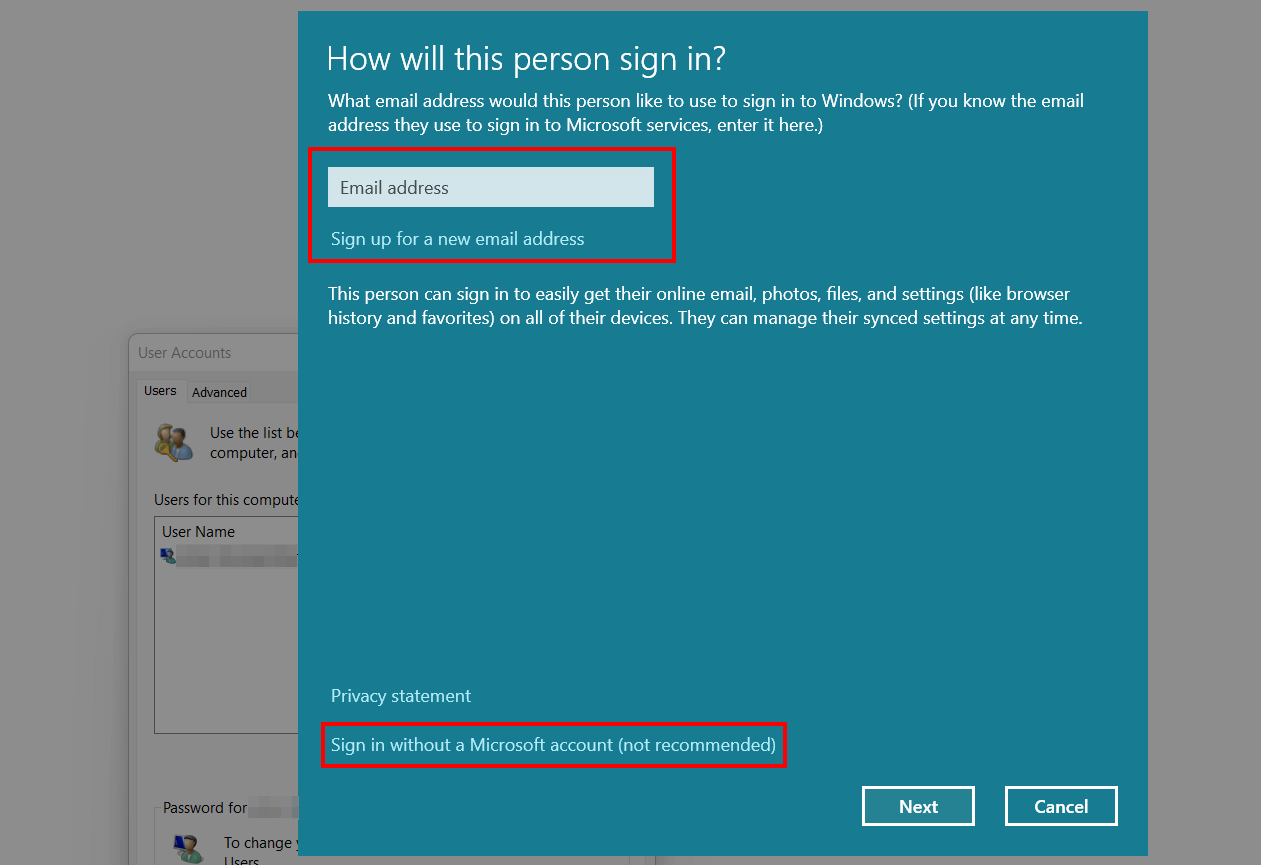Click the Email address input field
Image resolution: width=1261 pixels, height=865 pixels.
coord(490,187)
